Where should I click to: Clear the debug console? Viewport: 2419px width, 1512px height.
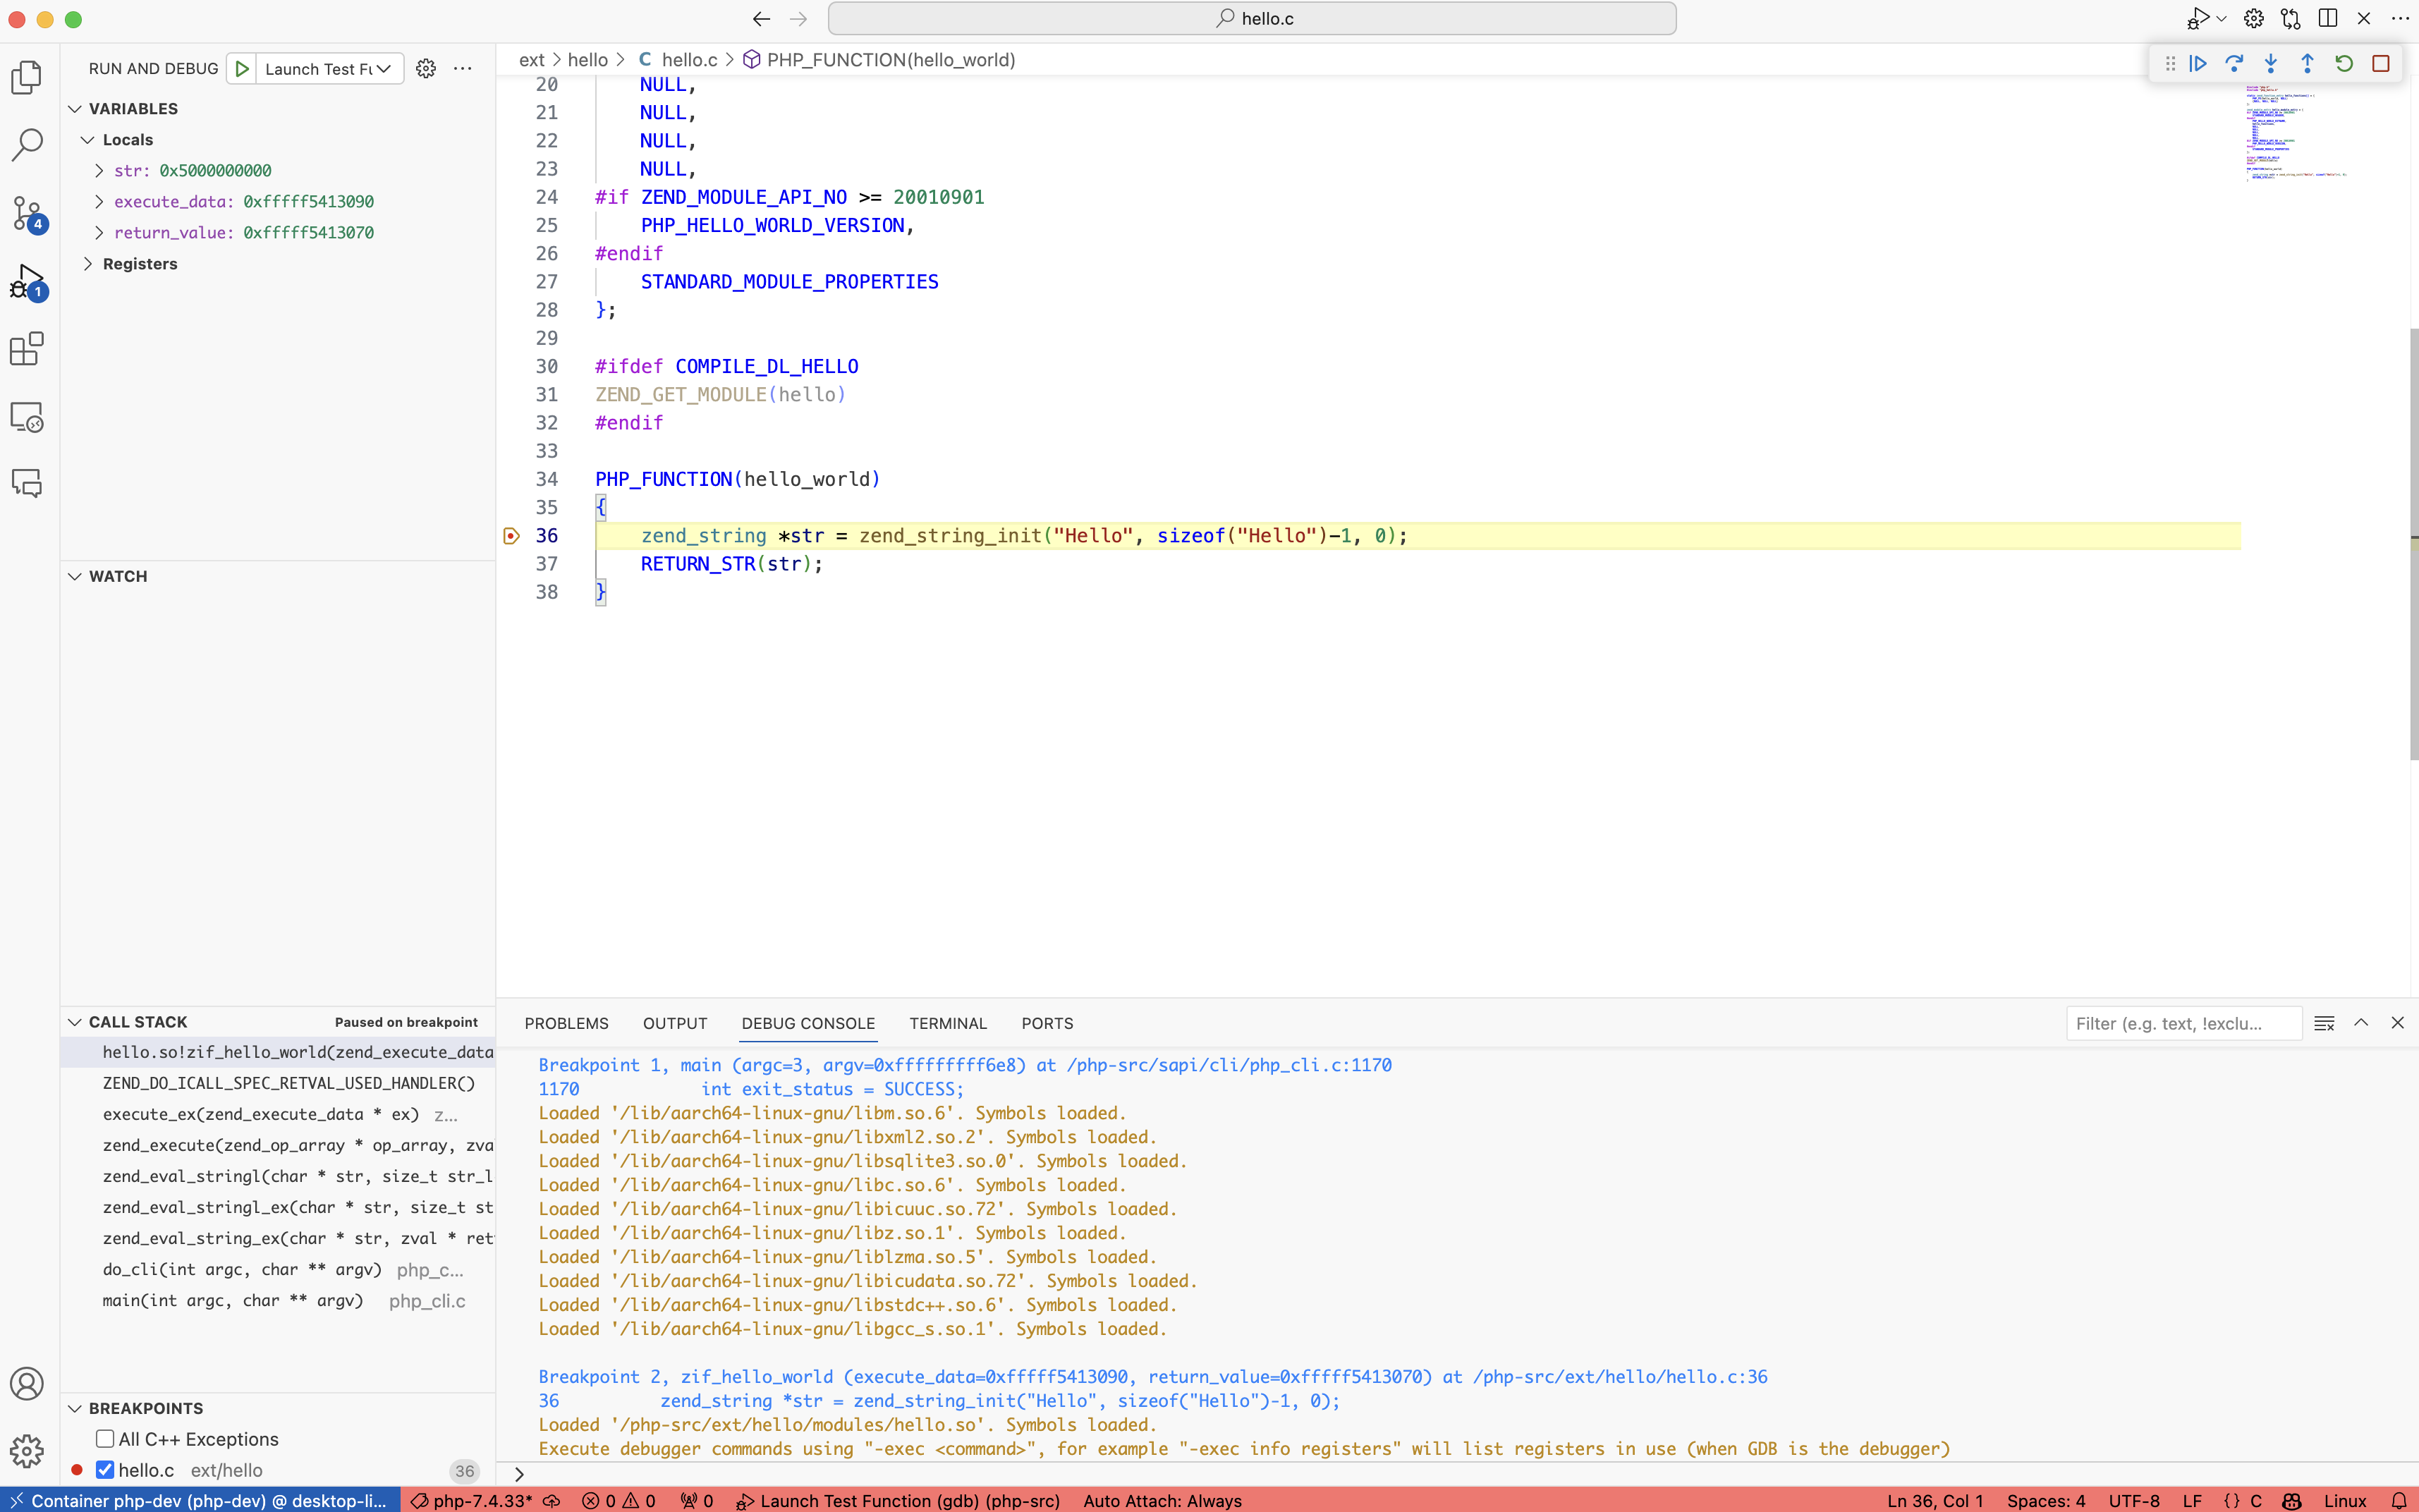point(2324,1023)
